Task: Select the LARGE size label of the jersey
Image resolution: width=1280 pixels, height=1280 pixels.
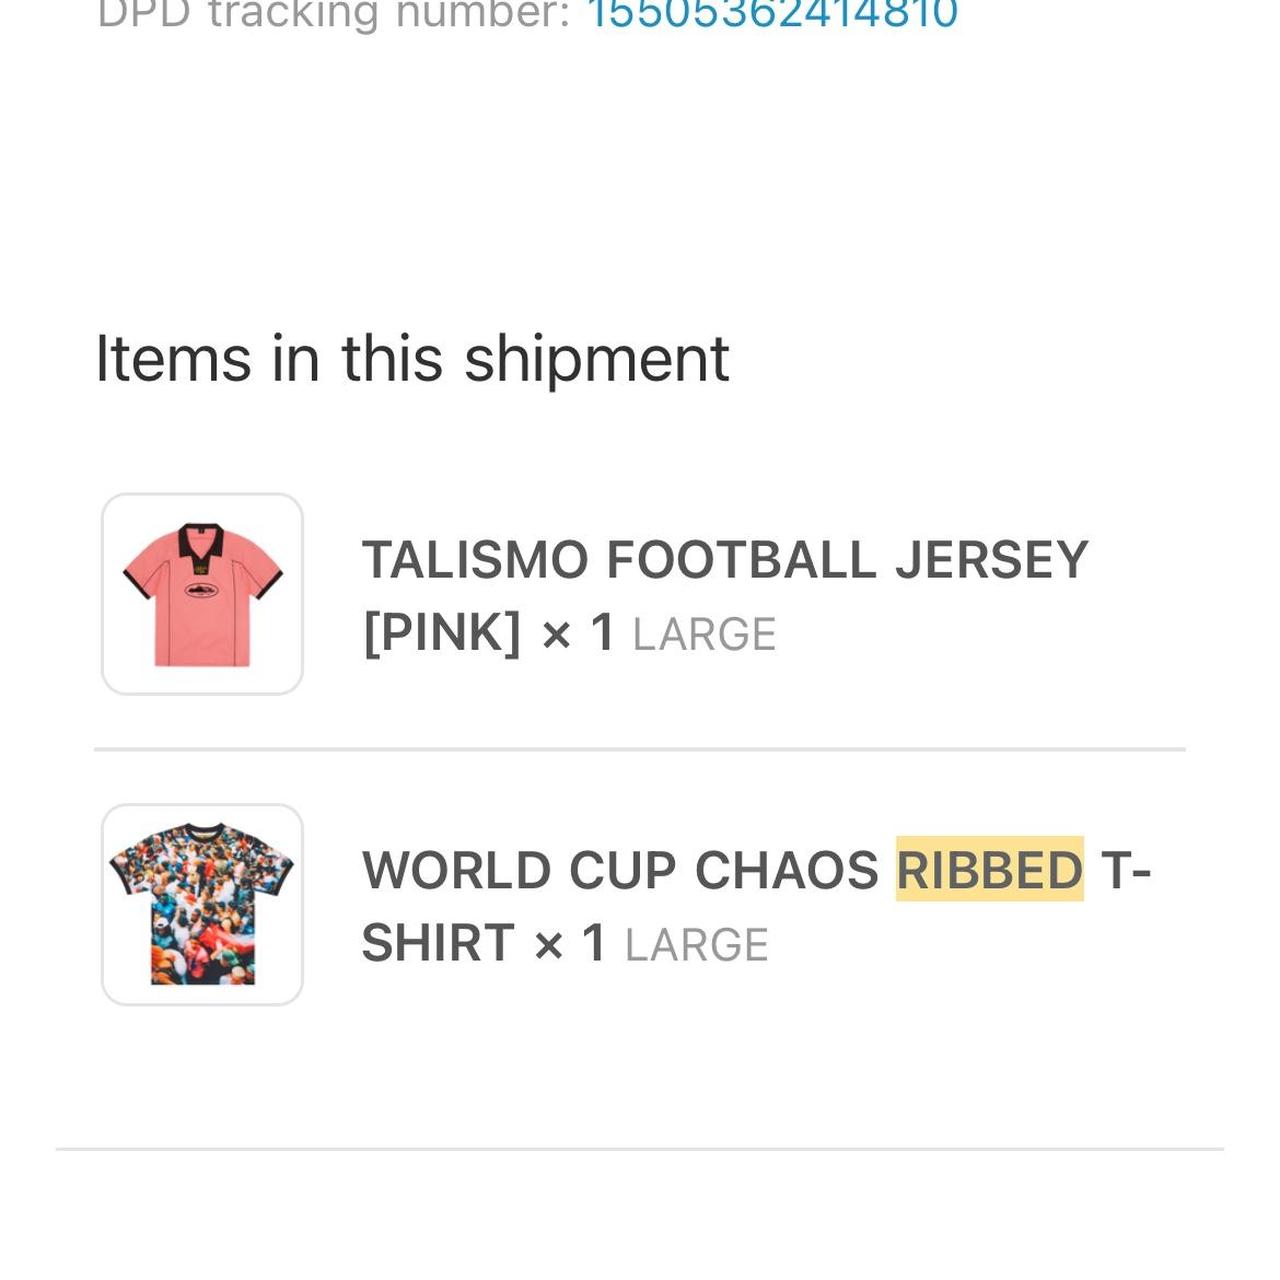Action: [x=704, y=634]
